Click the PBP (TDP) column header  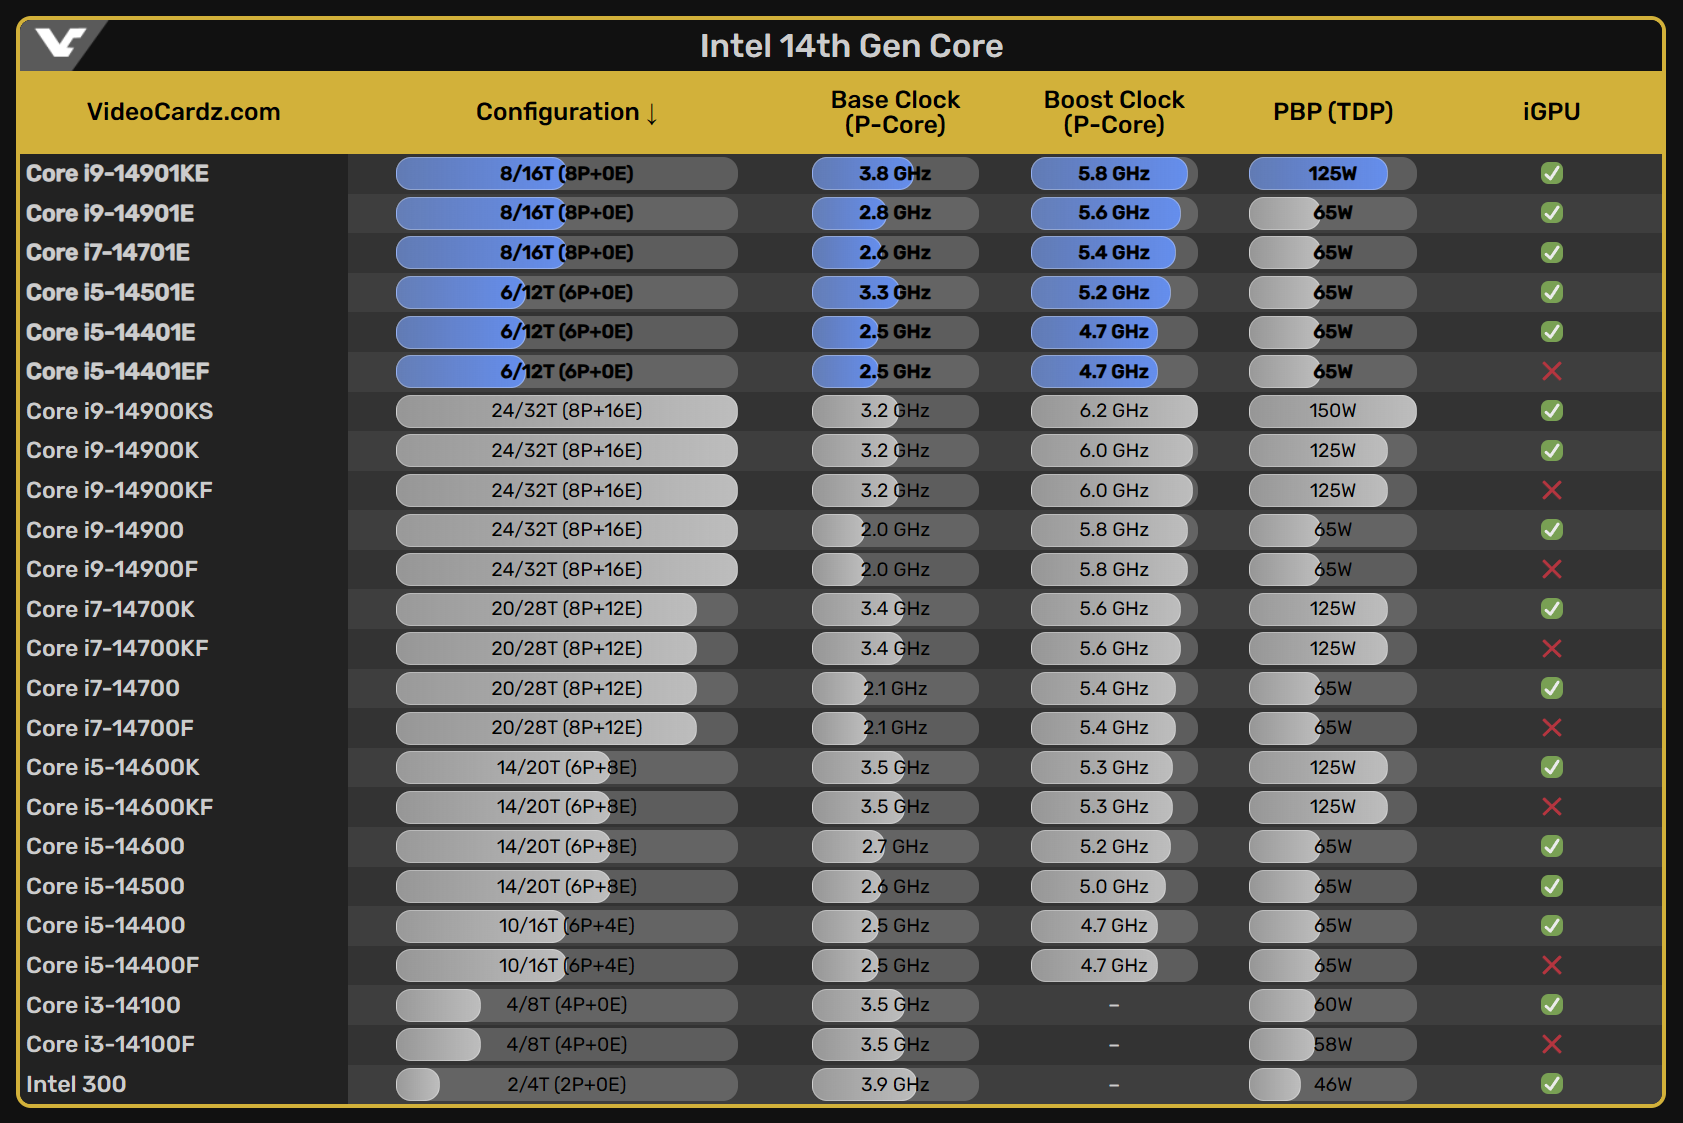tap(1333, 112)
